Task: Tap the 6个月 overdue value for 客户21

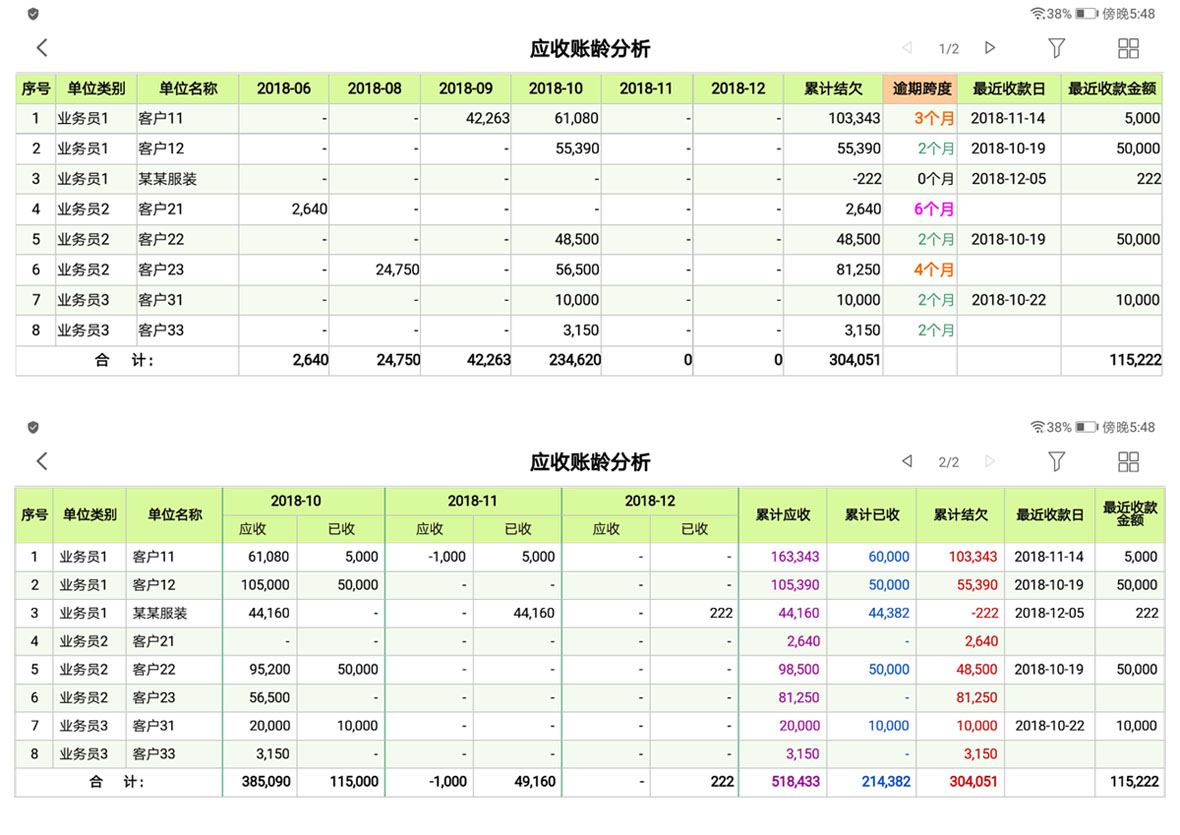Action: [x=934, y=209]
